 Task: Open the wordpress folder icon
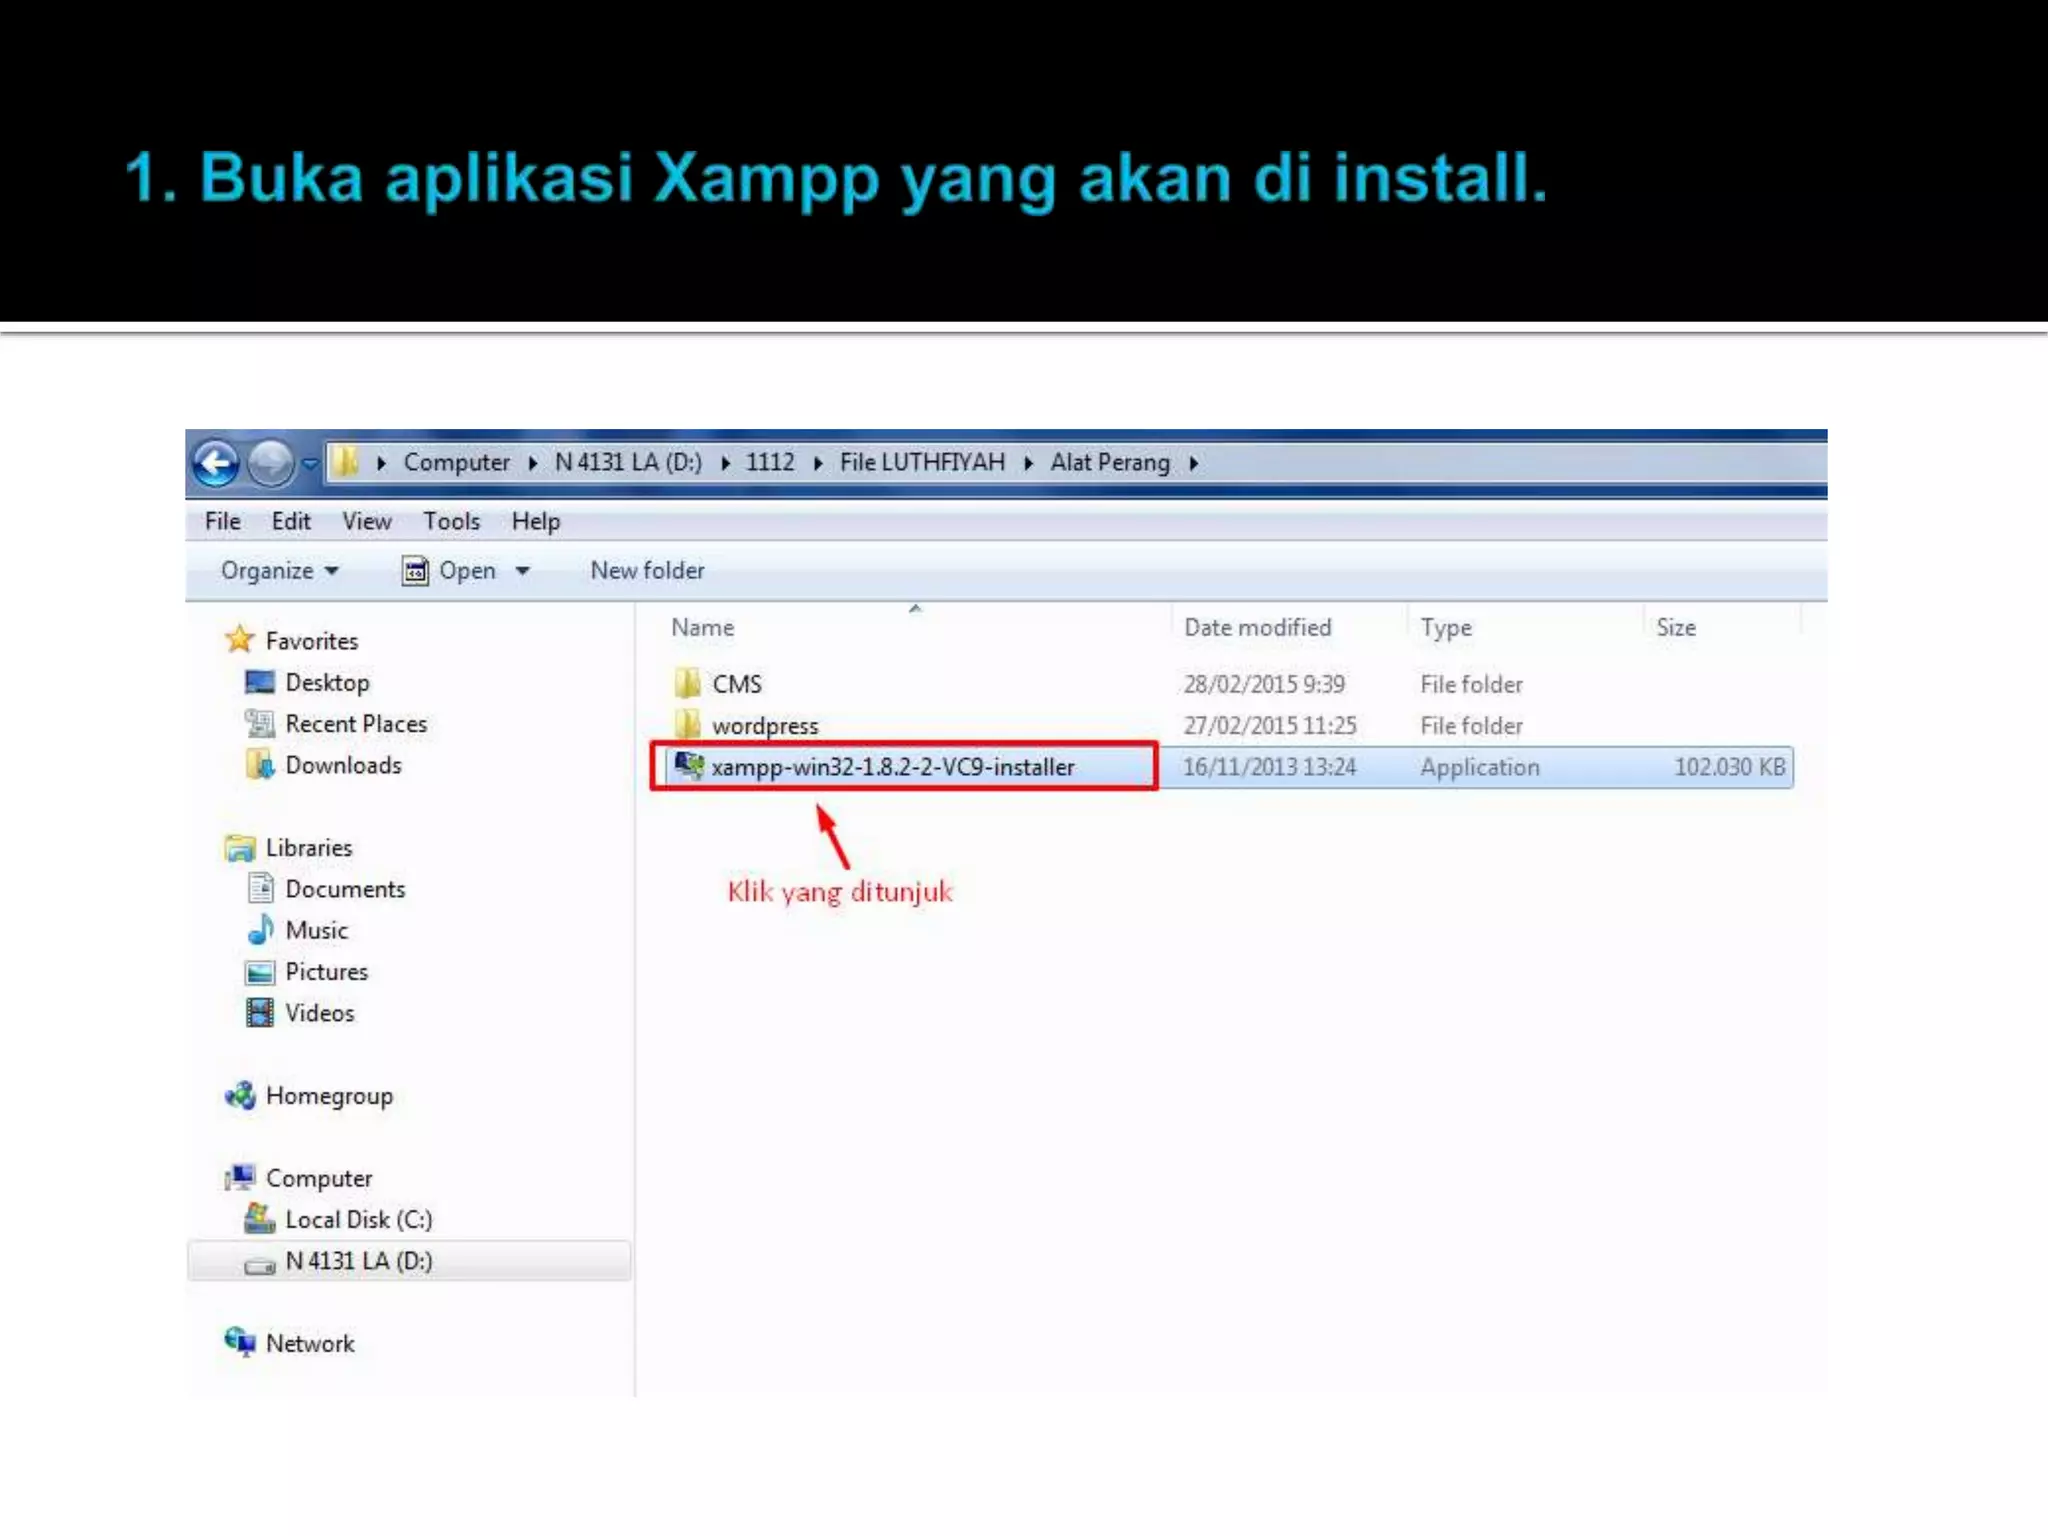pyautogui.click(x=688, y=725)
